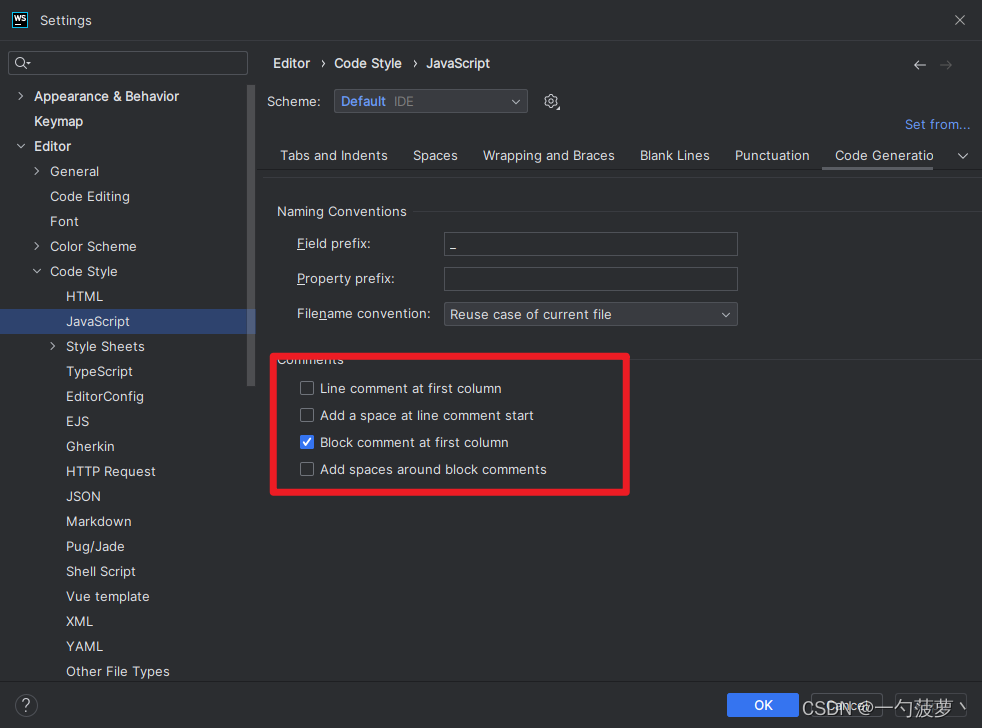Click the back navigation arrow
982x728 pixels.
919,64
